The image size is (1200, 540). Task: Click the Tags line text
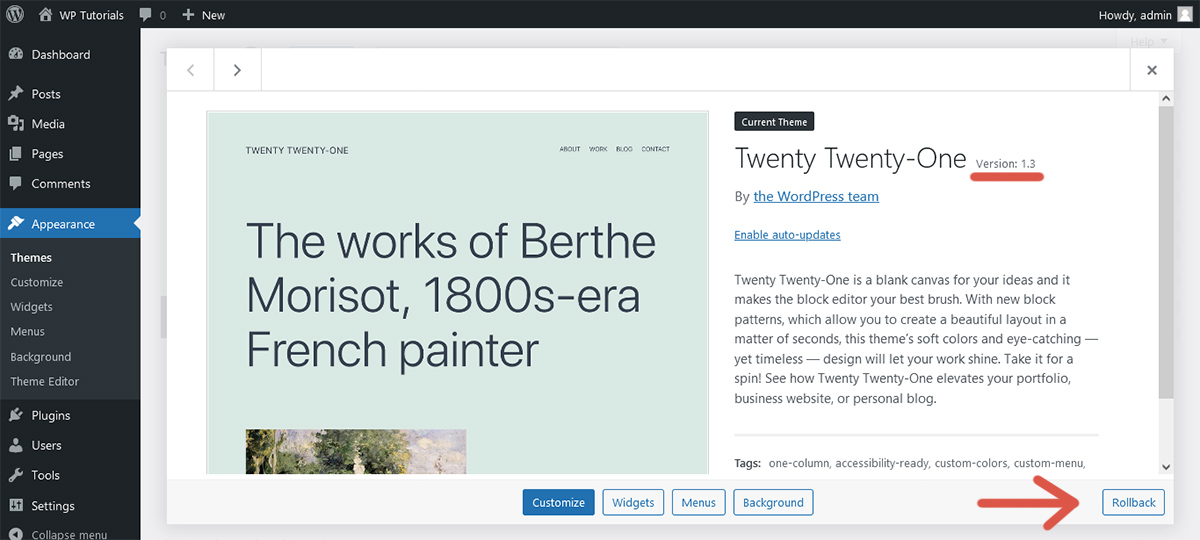coord(910,463)
